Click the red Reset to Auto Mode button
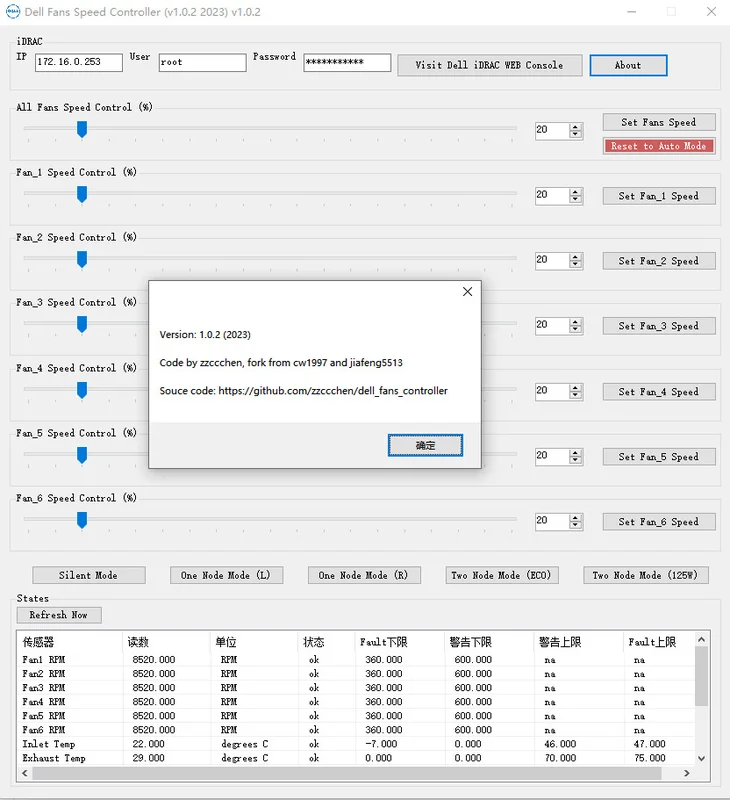Screen dimensions: 730x800 [x=659, y=146]
